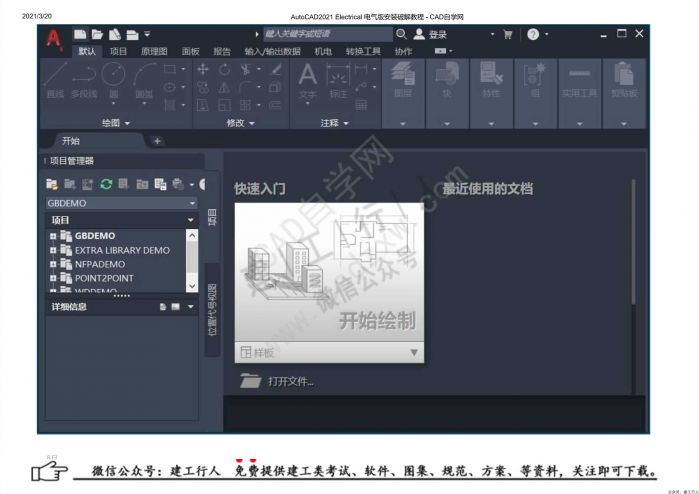Open the shopping cart icon
The height and width of the screenshot is (494, 699).
[507, 34]
